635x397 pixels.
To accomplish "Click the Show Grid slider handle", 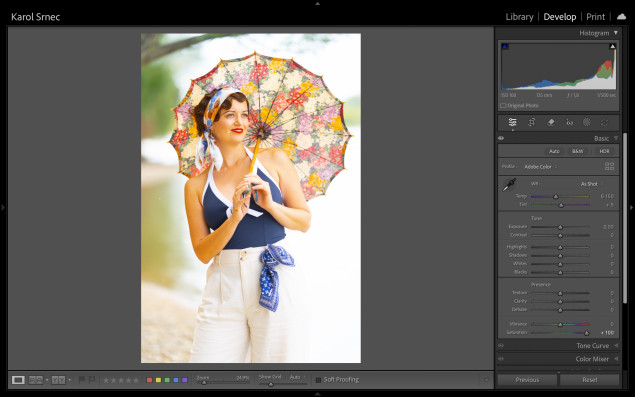I will click(271, 384).
